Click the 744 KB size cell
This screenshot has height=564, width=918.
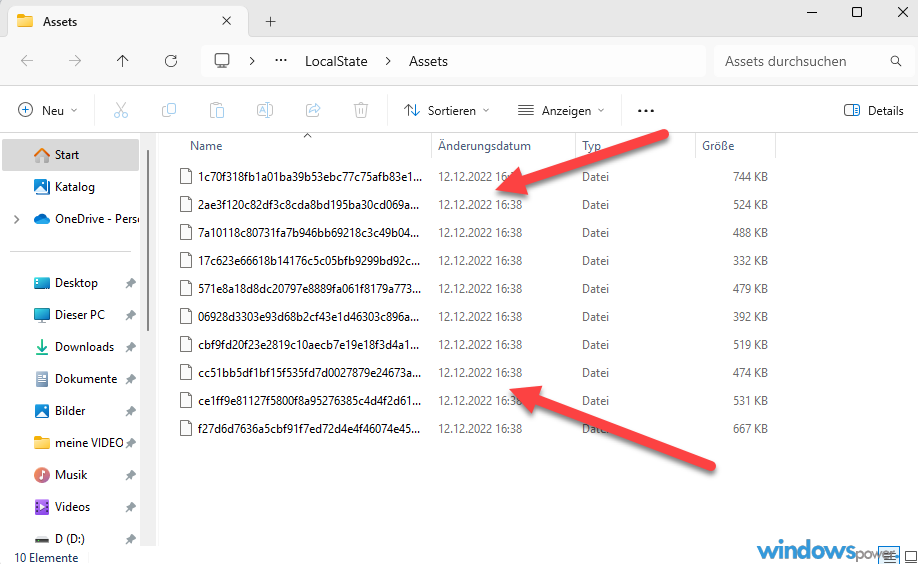[750, 177]
